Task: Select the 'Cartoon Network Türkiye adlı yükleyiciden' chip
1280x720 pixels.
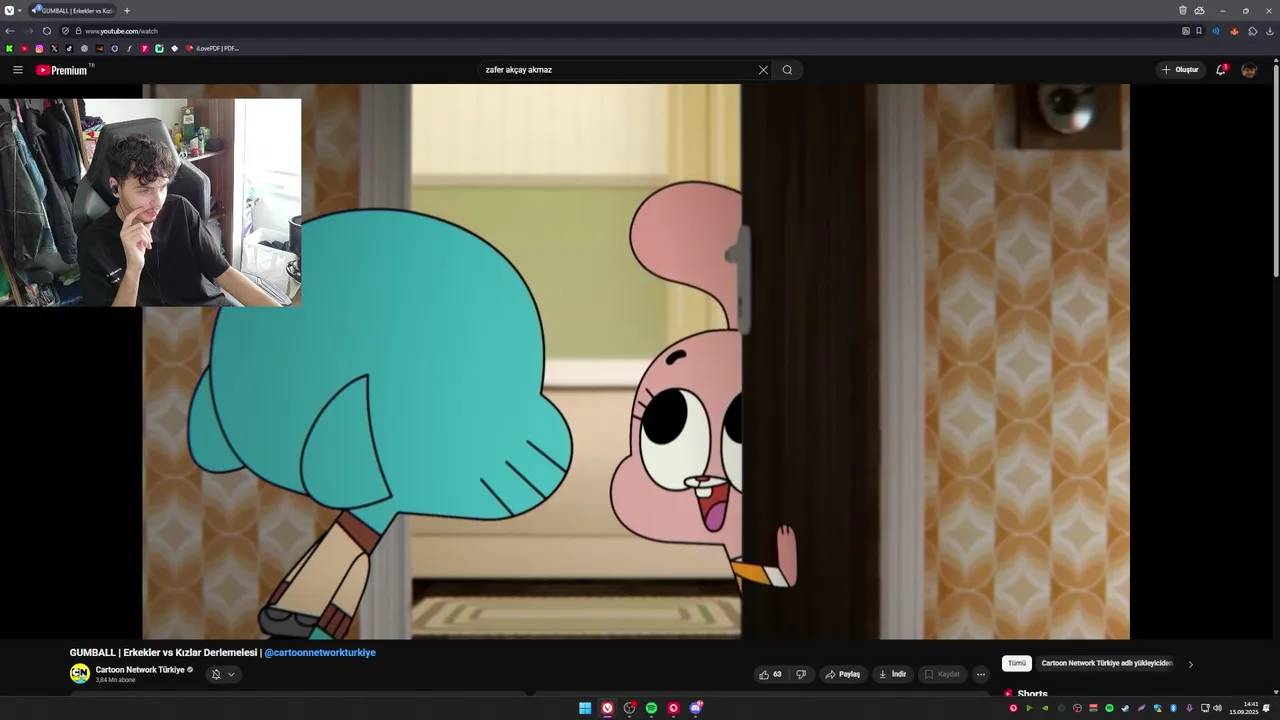Action: pyautogui.click(x=1106, y=663)
